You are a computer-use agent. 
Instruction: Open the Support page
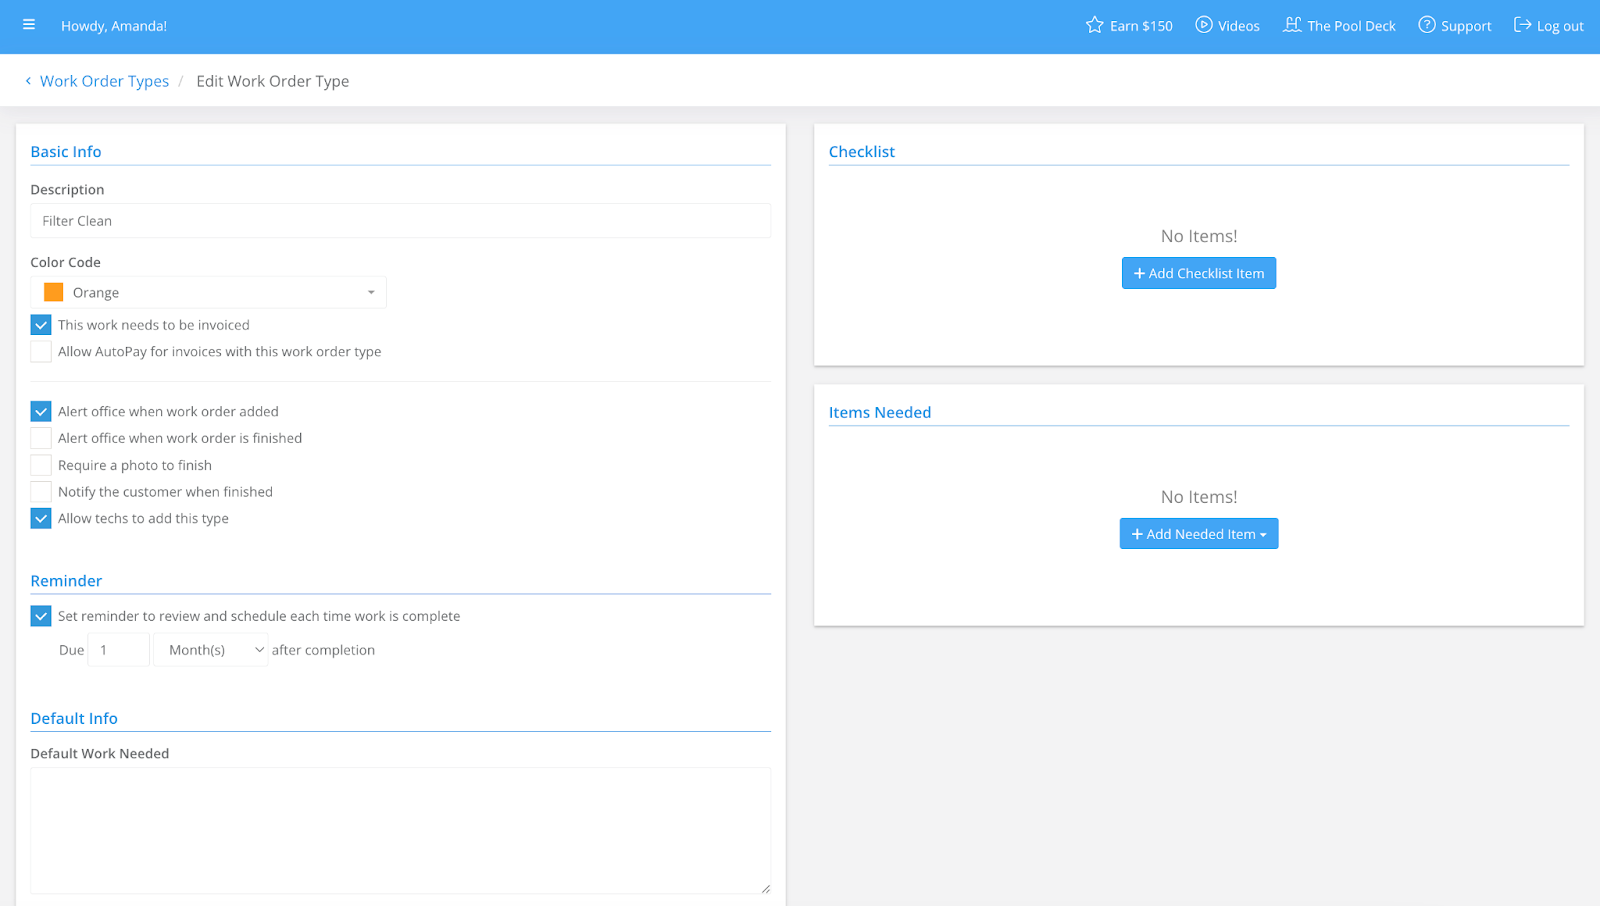point(1454,26)
